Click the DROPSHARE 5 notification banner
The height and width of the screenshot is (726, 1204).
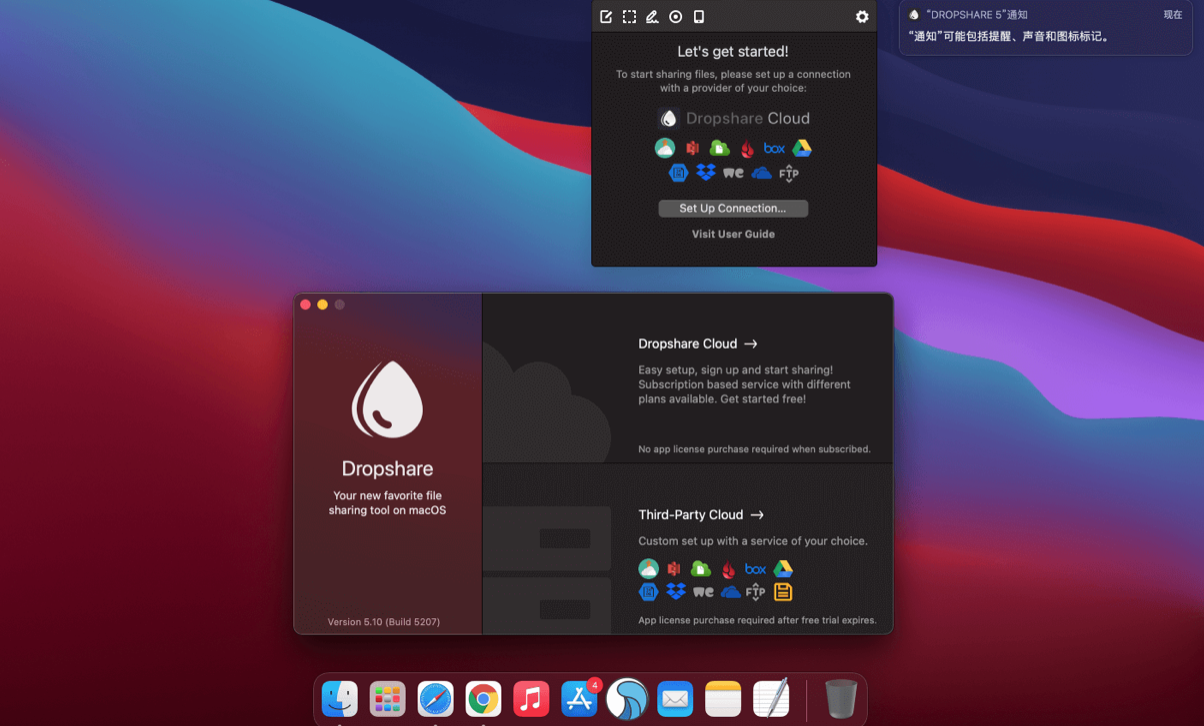pyautogui.click(x=1044, y=30)
